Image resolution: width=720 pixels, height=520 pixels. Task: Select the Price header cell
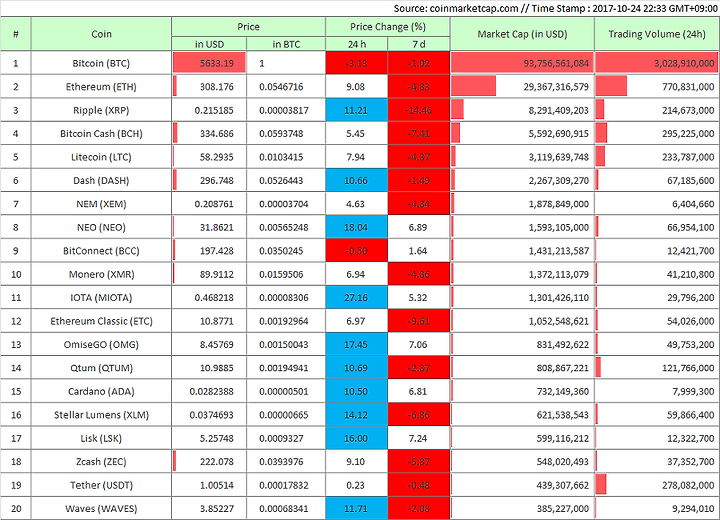[248, 27]
